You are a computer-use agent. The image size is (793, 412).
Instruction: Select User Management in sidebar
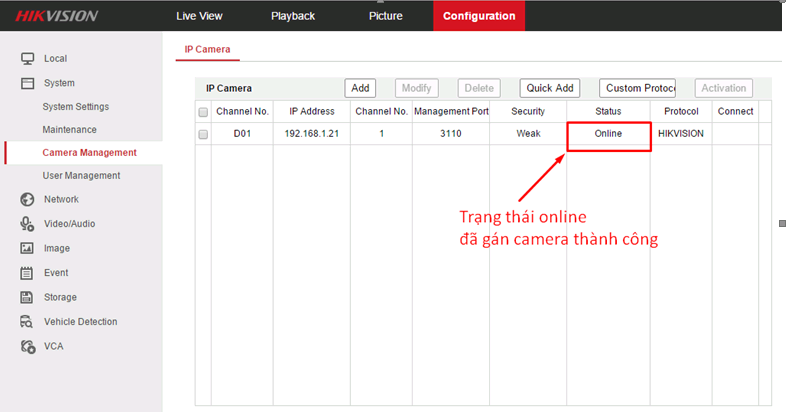point(81,176)
